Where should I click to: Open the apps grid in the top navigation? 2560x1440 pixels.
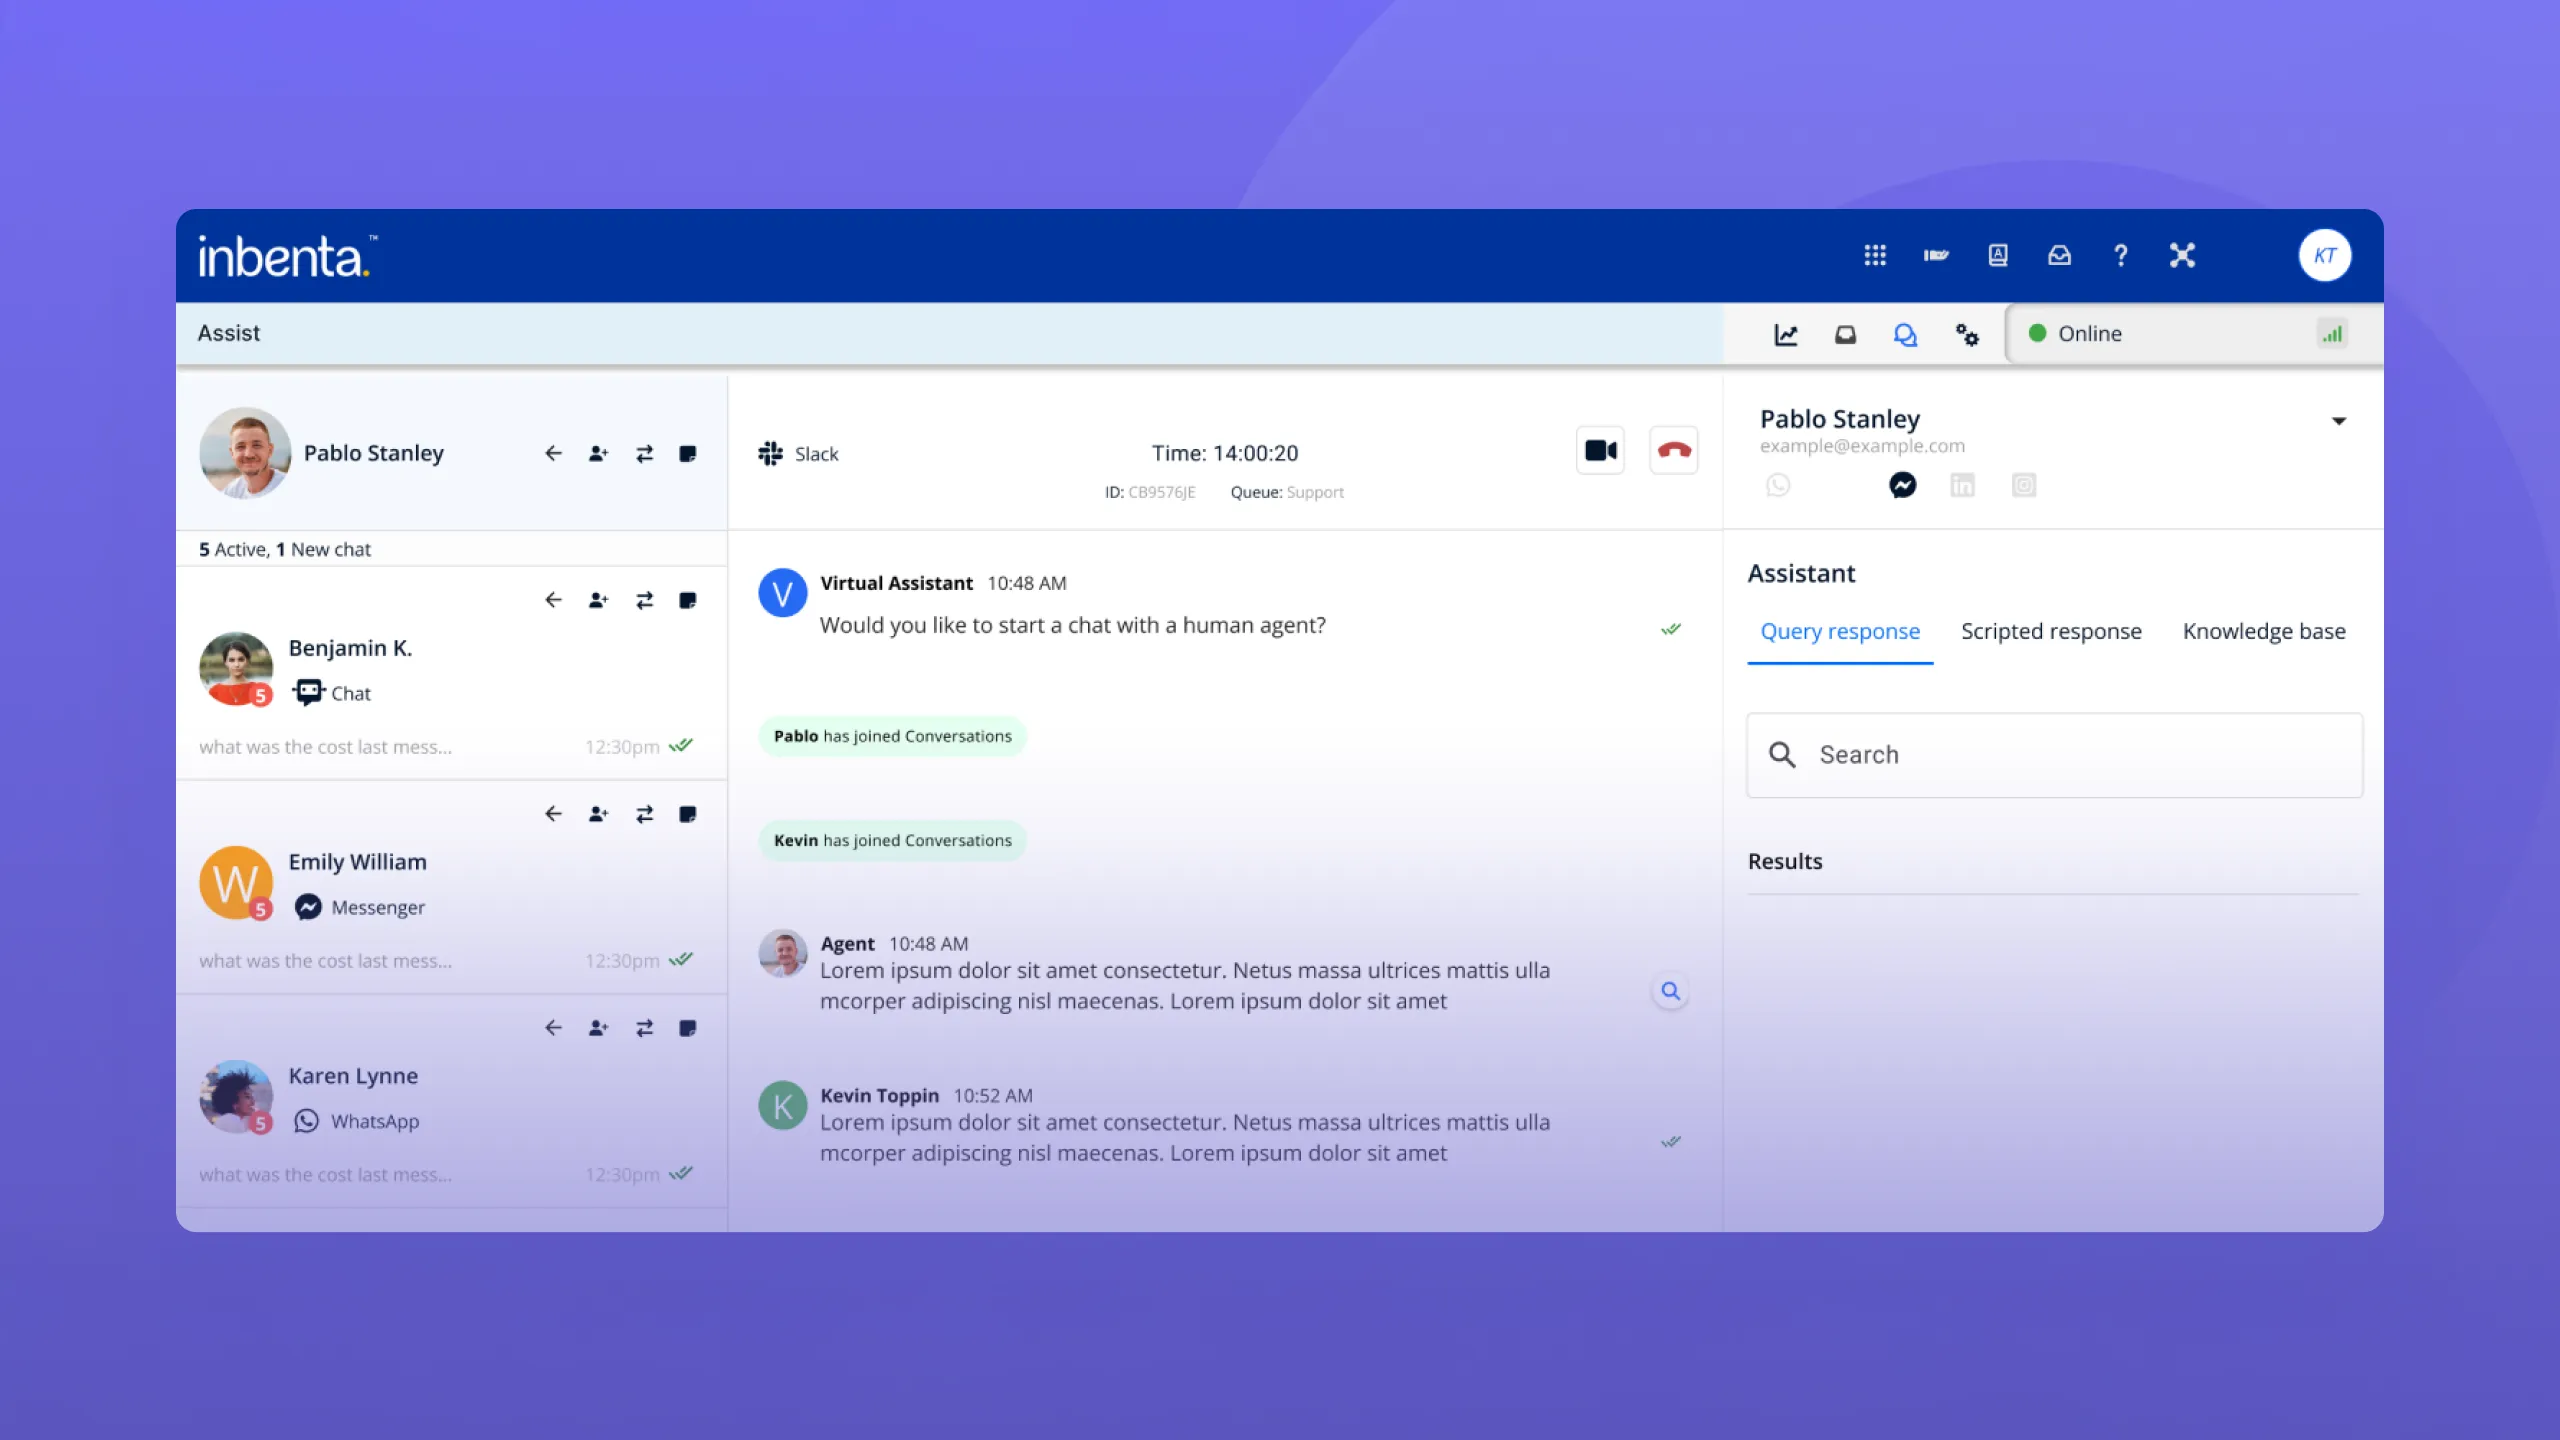point(1875,255)
